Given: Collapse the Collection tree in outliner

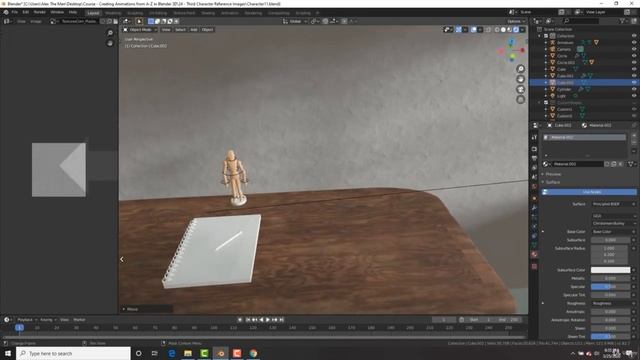Looking at the screenshot, I should (x=540, y=36).
